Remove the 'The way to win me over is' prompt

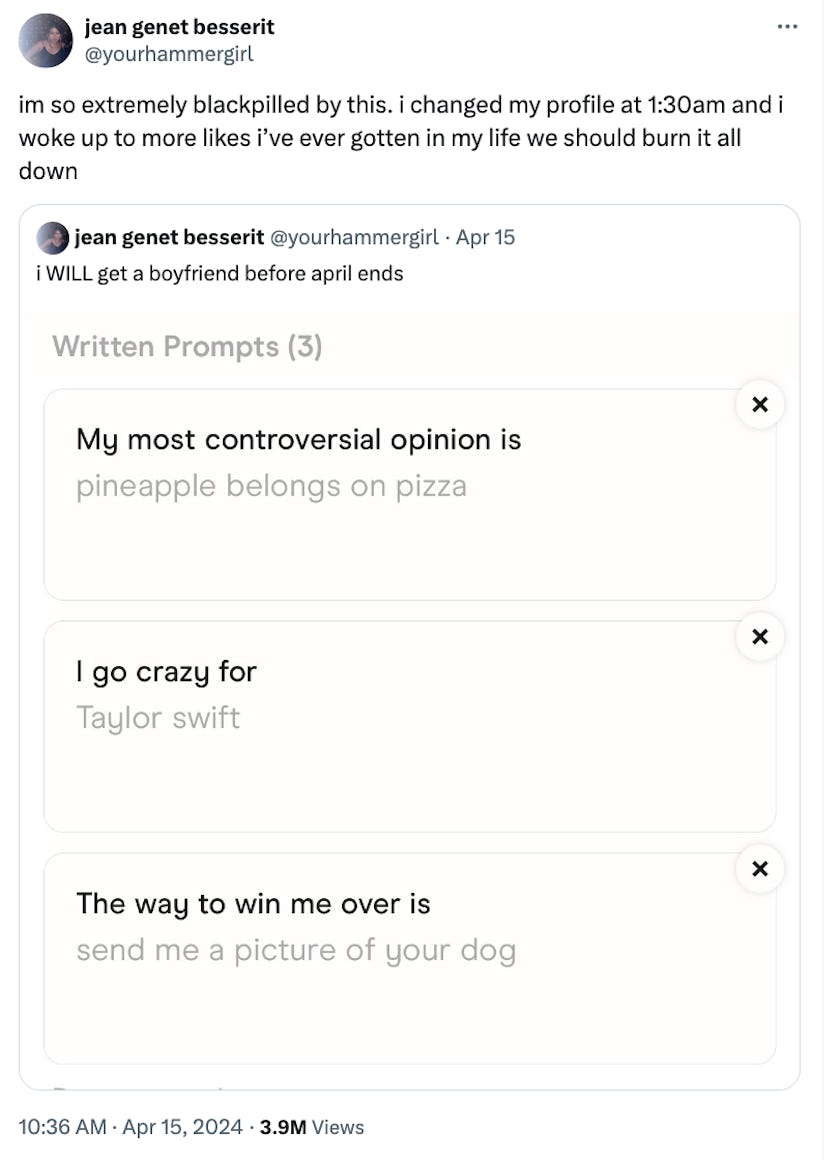pos(759,869)
